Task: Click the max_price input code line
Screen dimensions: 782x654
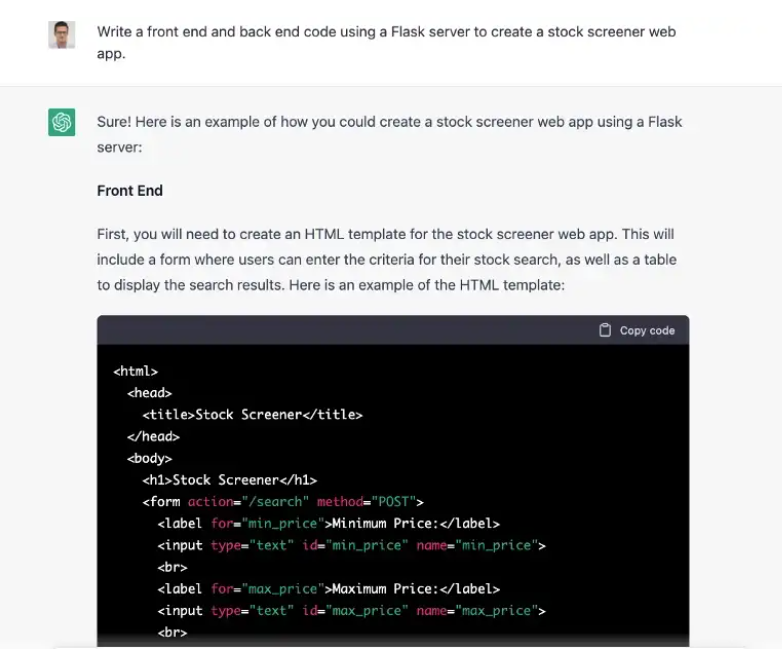Action: coord(351,610)
